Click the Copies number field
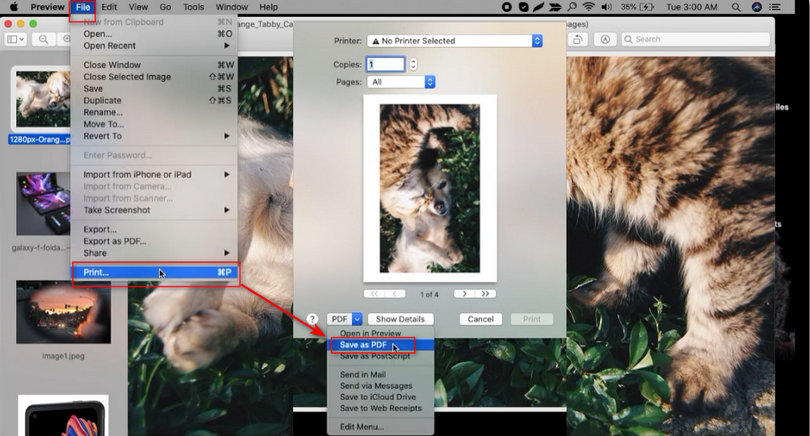This screenshot has height=436, width=810. click(386, 64)
